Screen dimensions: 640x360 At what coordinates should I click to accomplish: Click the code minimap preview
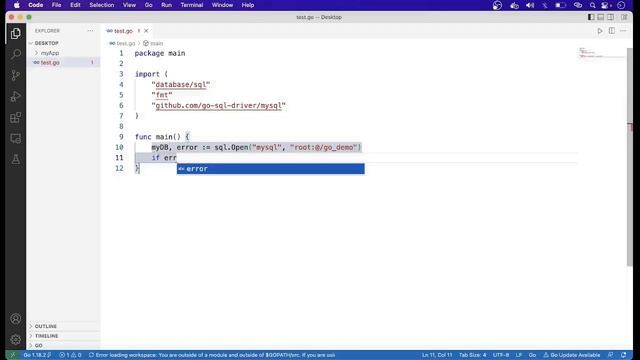point(602,53)
